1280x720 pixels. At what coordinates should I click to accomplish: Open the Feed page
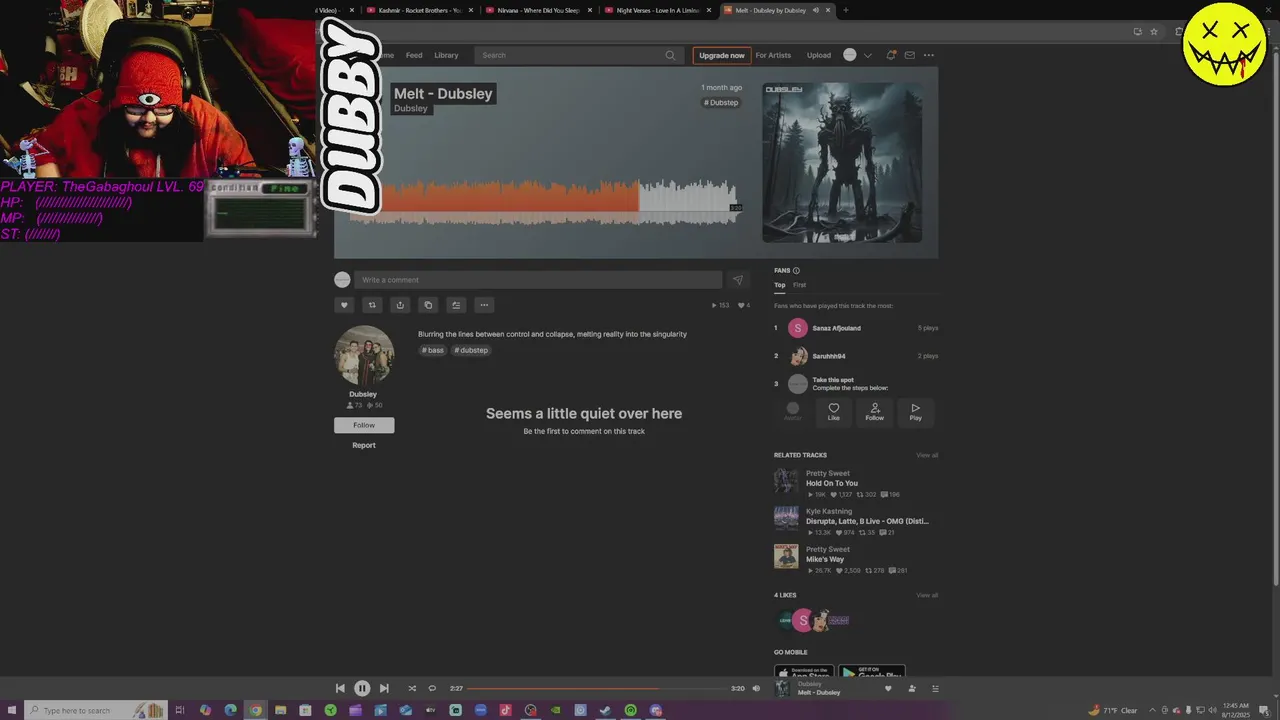click(x=414, y=55)
